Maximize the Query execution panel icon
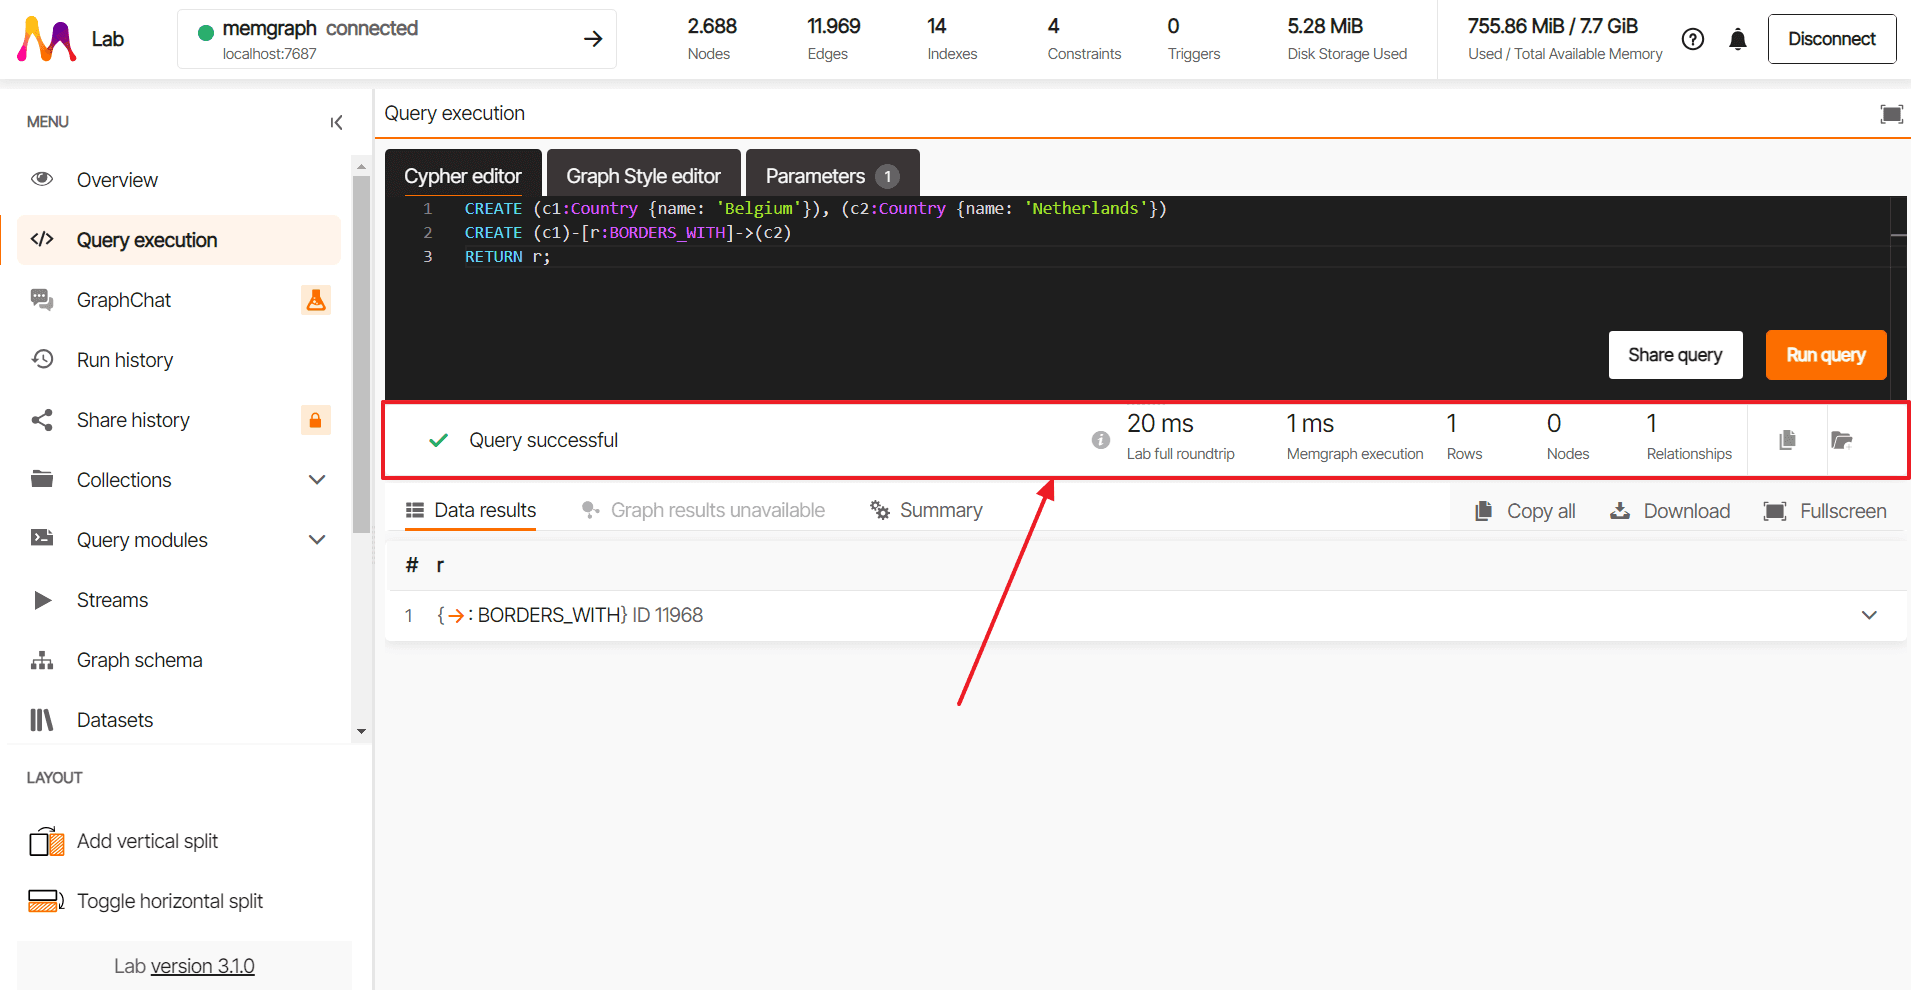 (1891, 114)
